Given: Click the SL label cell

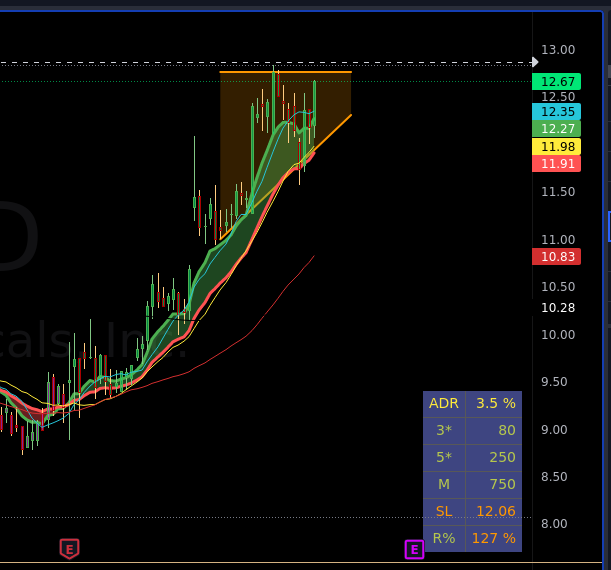Looking at the screenshot, I should 444,512.
